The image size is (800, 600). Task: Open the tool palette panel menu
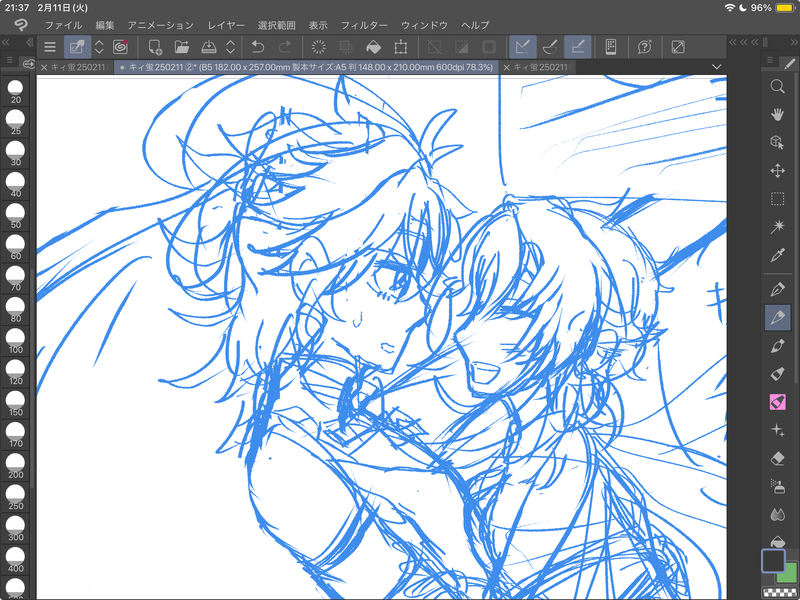(770, 61)
